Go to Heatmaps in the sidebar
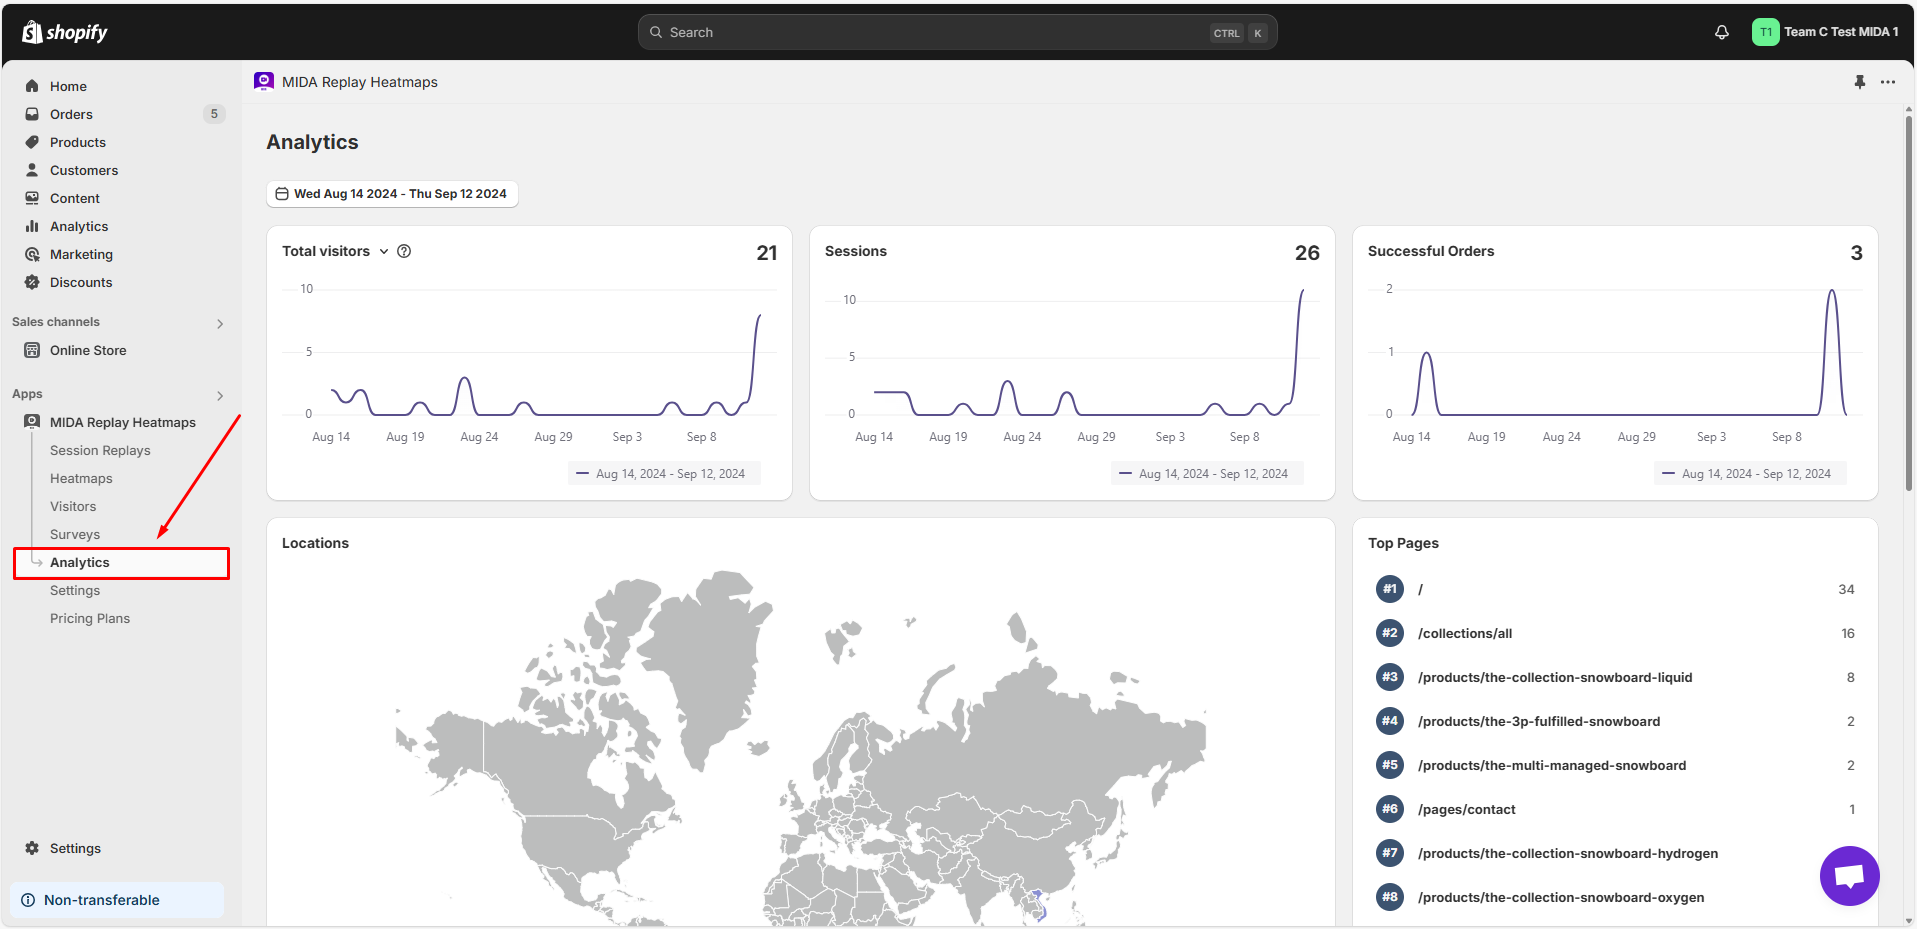The width and height of the screenshot is (1917, 929). point(81,479)
